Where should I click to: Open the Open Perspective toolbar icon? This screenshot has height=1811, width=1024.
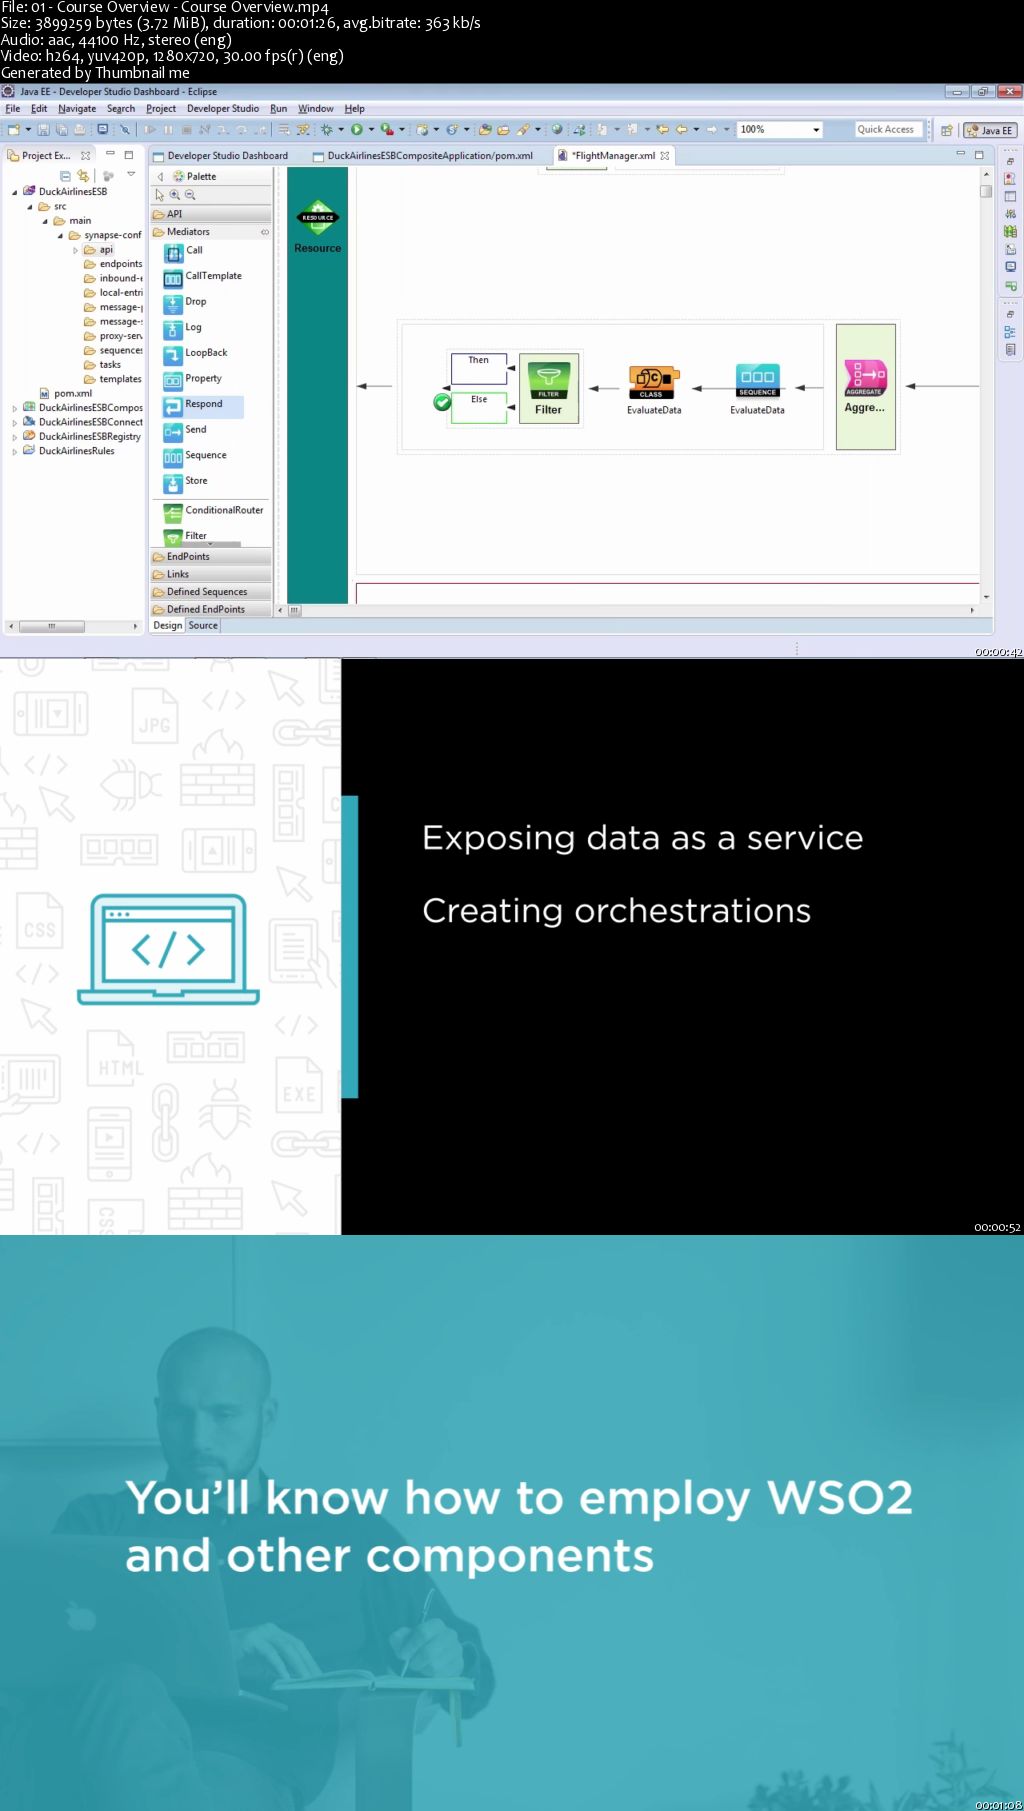point(946,130)
